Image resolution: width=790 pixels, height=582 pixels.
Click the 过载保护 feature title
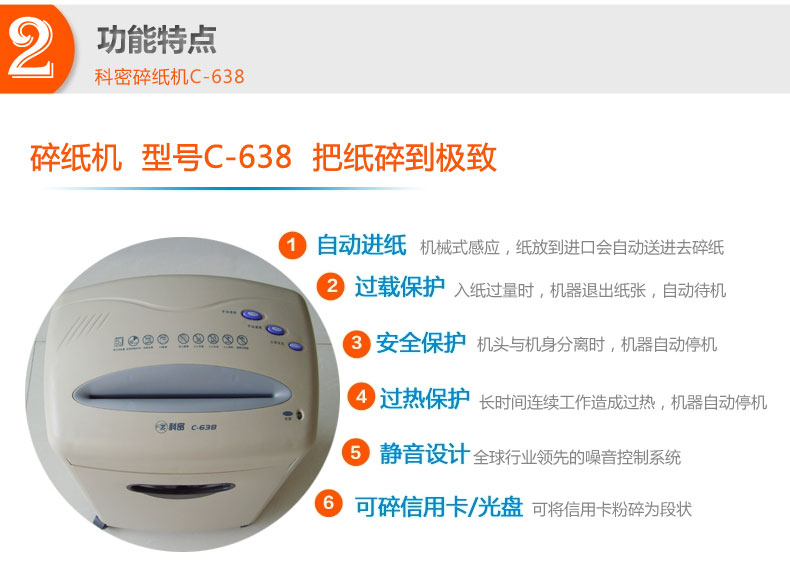point(399,287)
